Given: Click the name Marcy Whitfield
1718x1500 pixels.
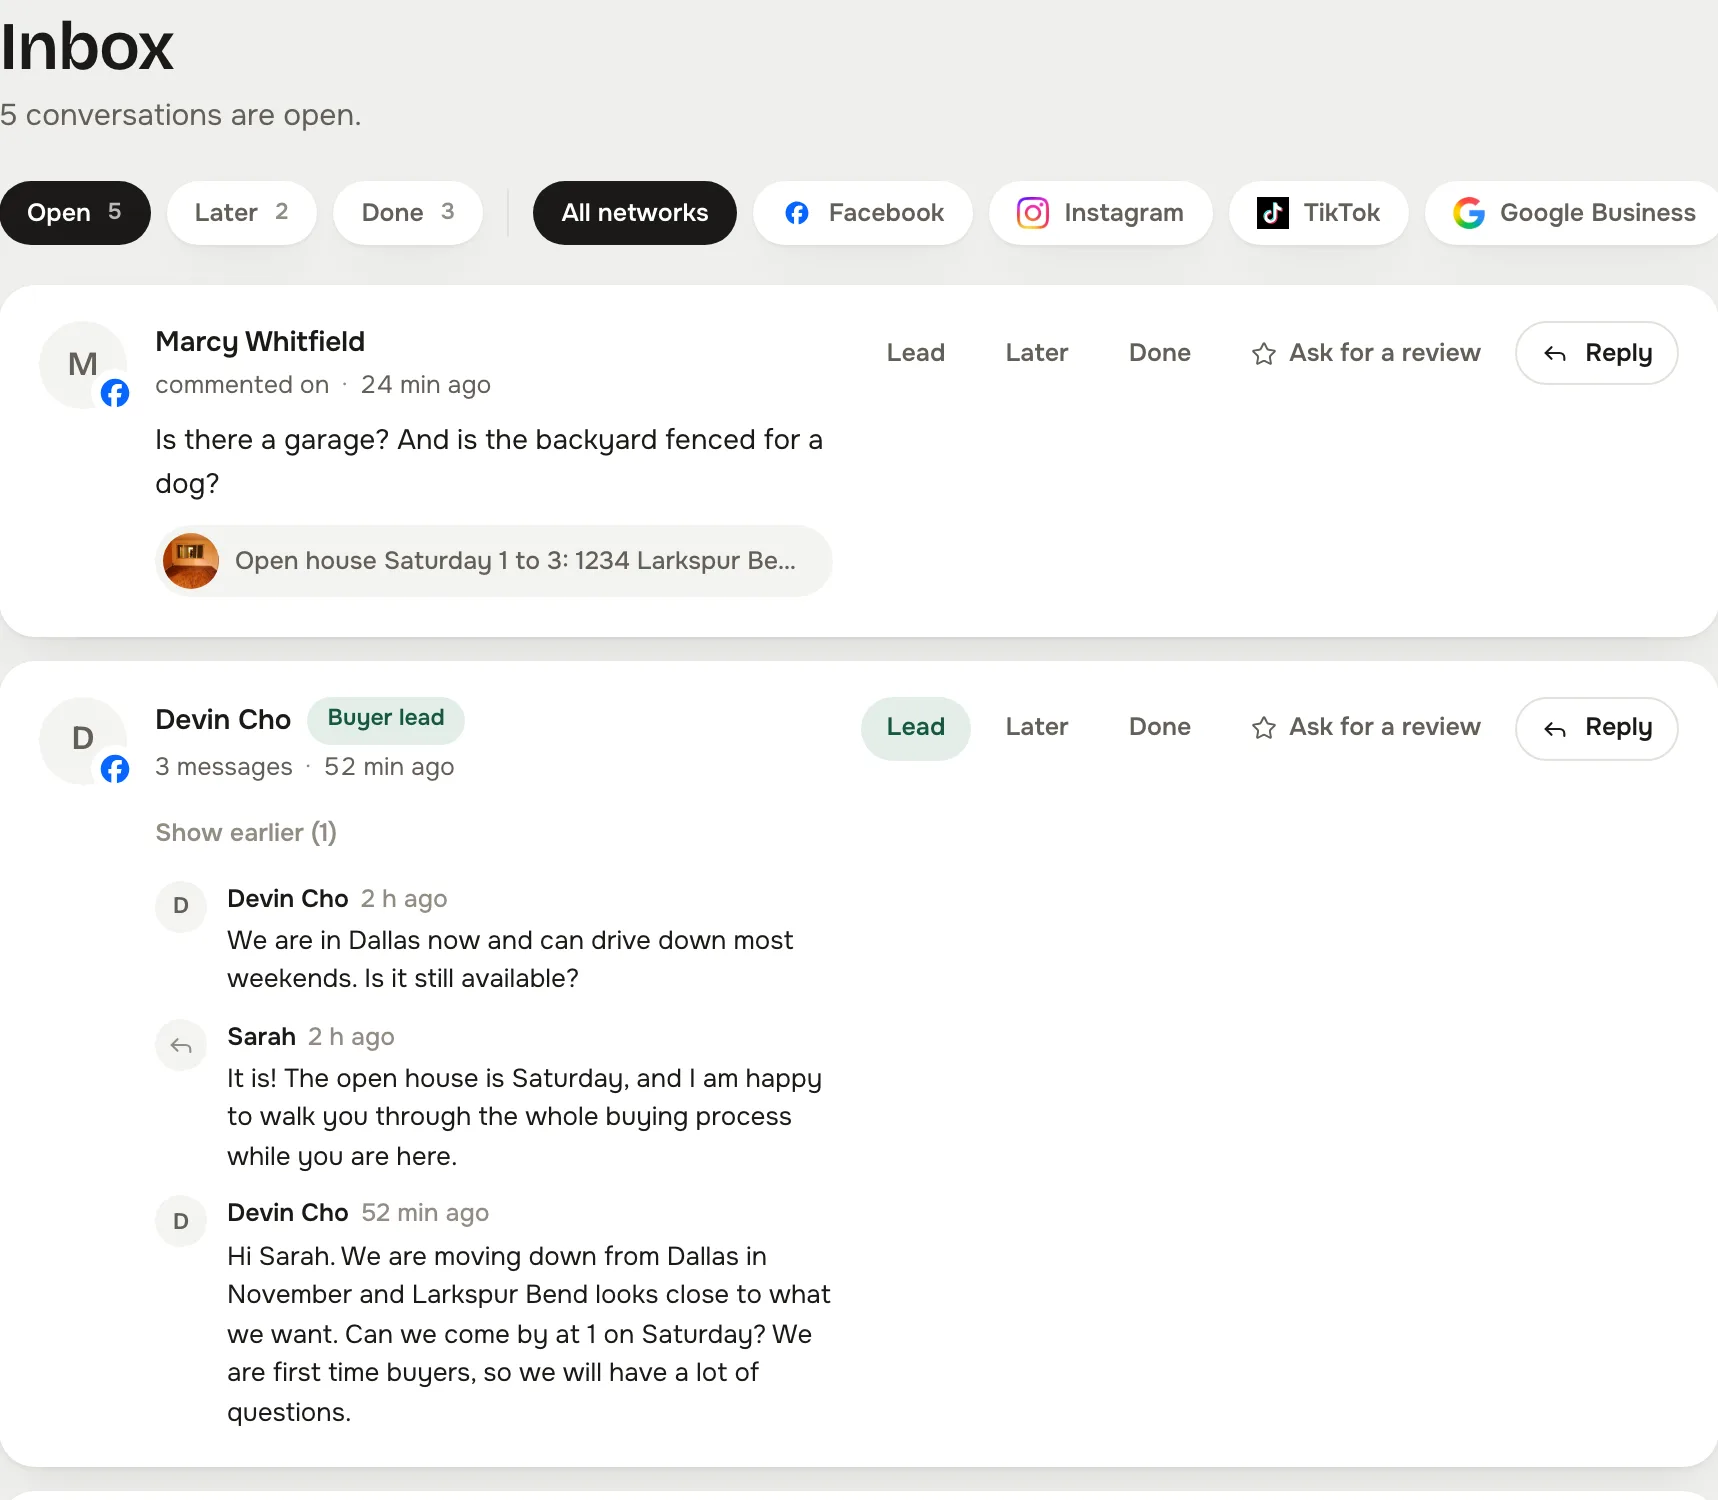Looking at the screenshot, I should pos(260,342).
